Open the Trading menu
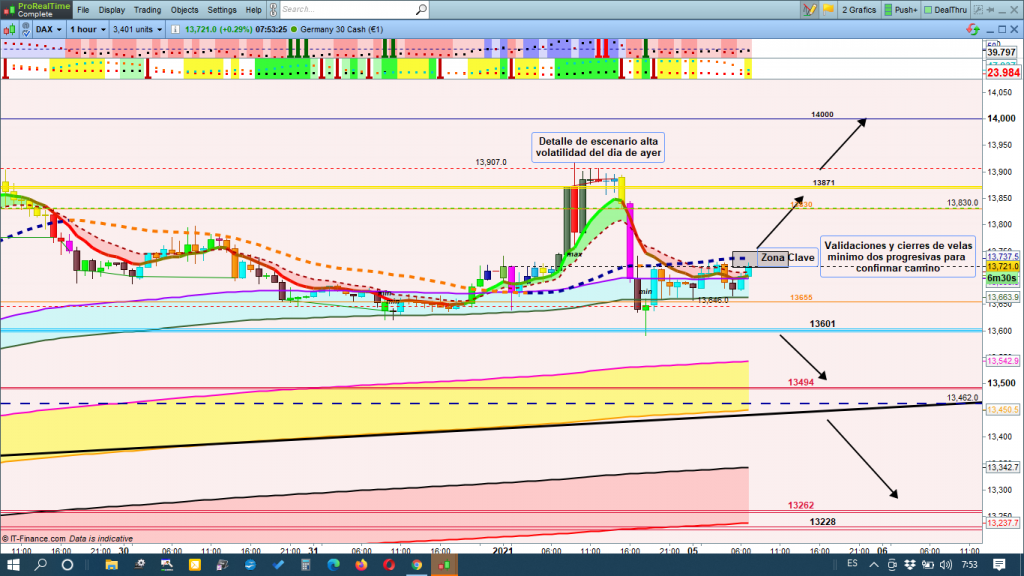This screenshot has height=576, width=1024. click(147, 10)
